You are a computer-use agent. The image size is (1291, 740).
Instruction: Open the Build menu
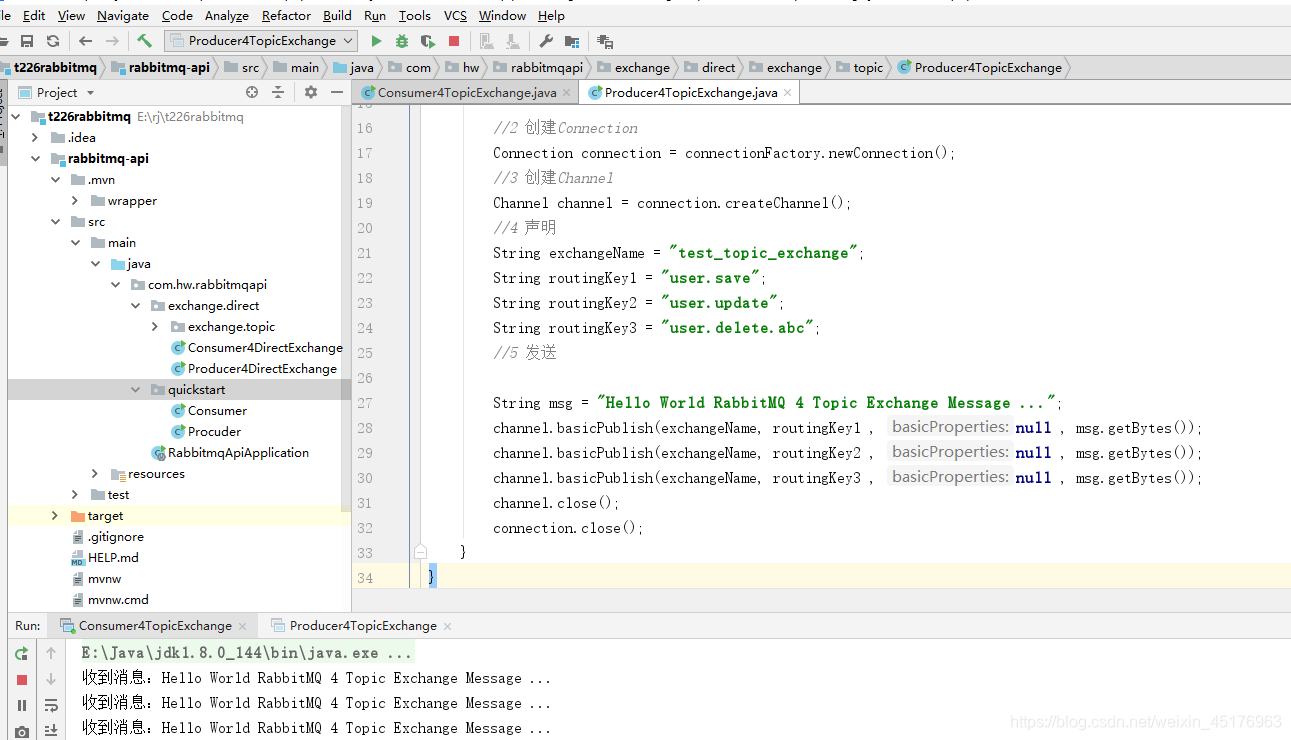coord(337,15)
